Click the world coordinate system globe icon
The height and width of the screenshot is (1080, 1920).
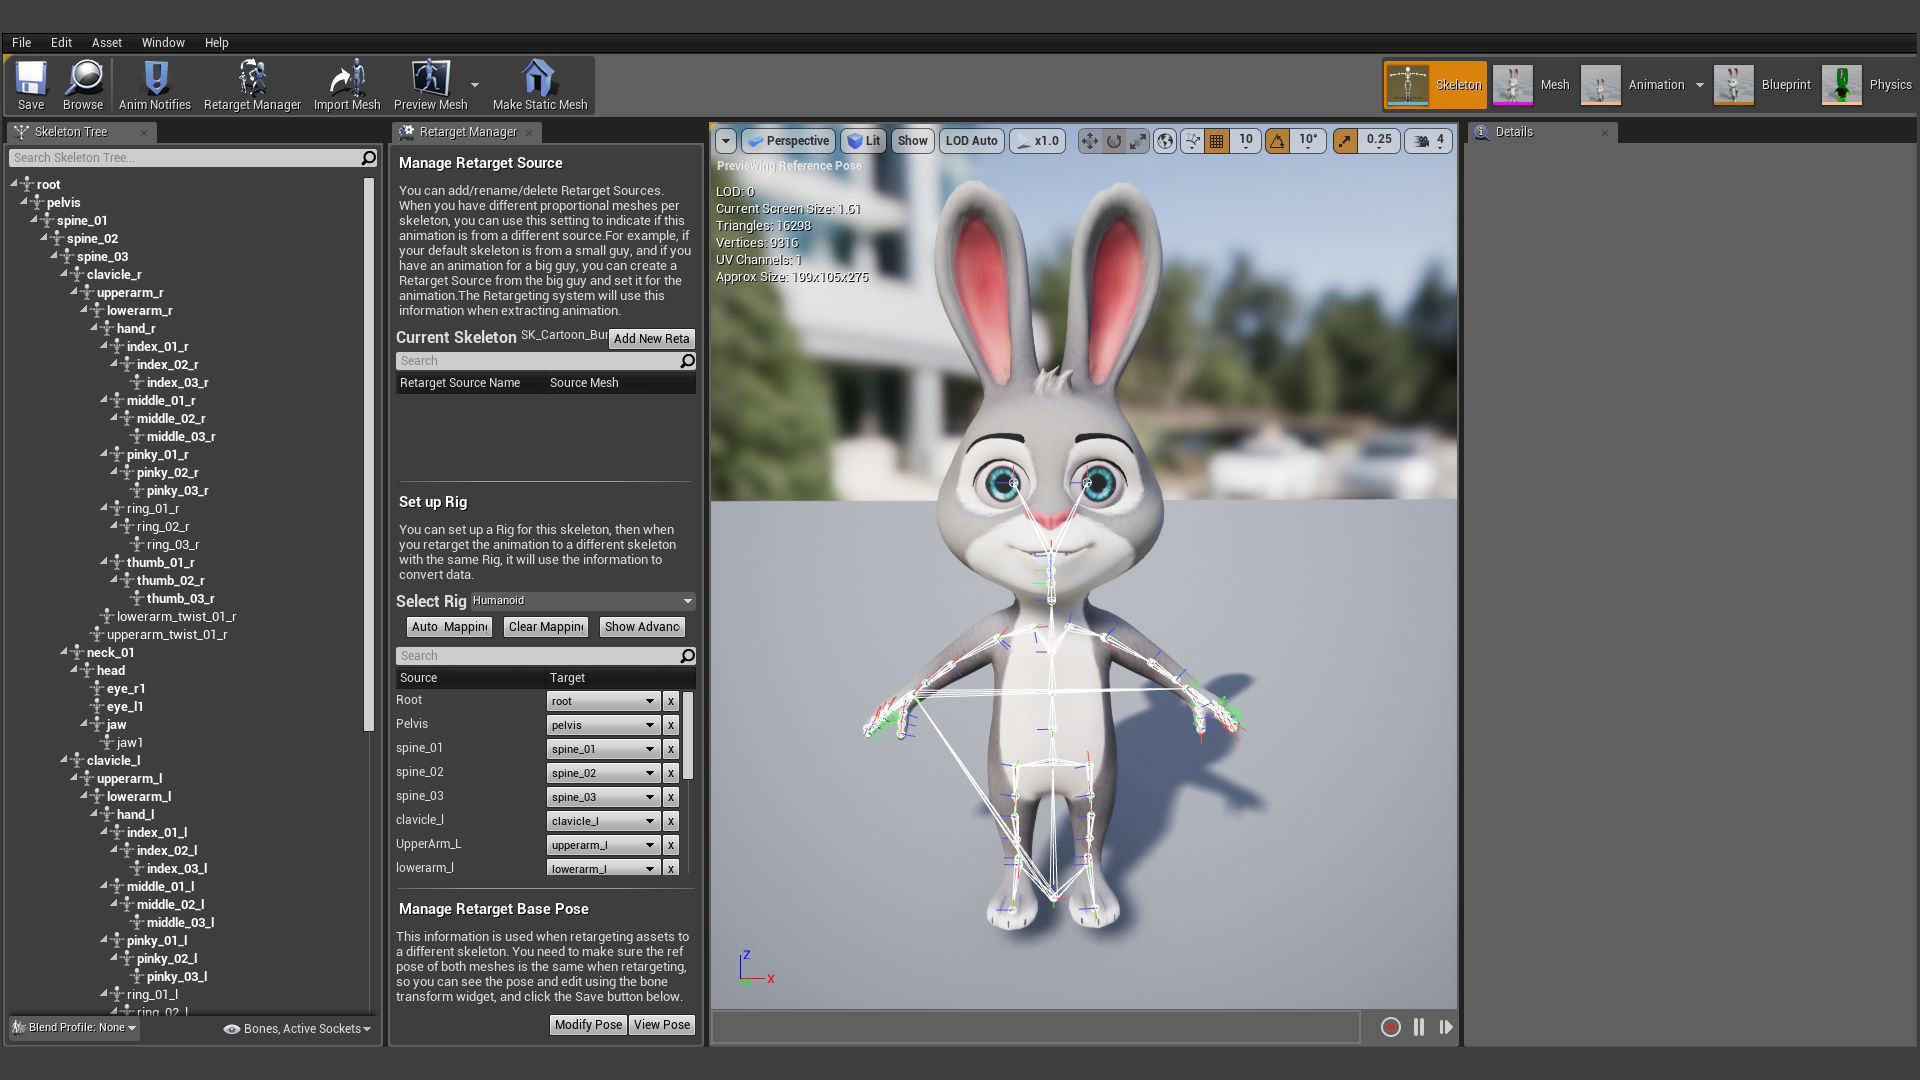1165,141
